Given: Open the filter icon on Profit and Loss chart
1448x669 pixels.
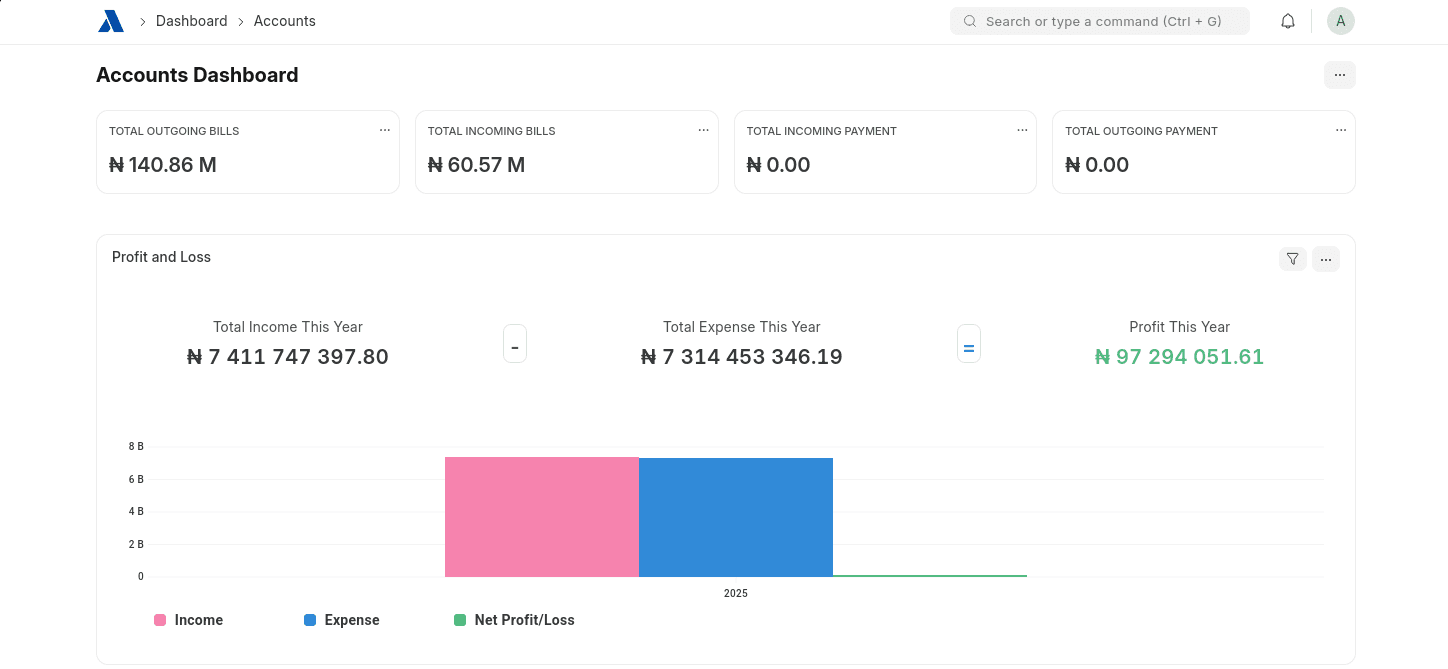Looking at the screenshot, I should tap(1292, 258).
